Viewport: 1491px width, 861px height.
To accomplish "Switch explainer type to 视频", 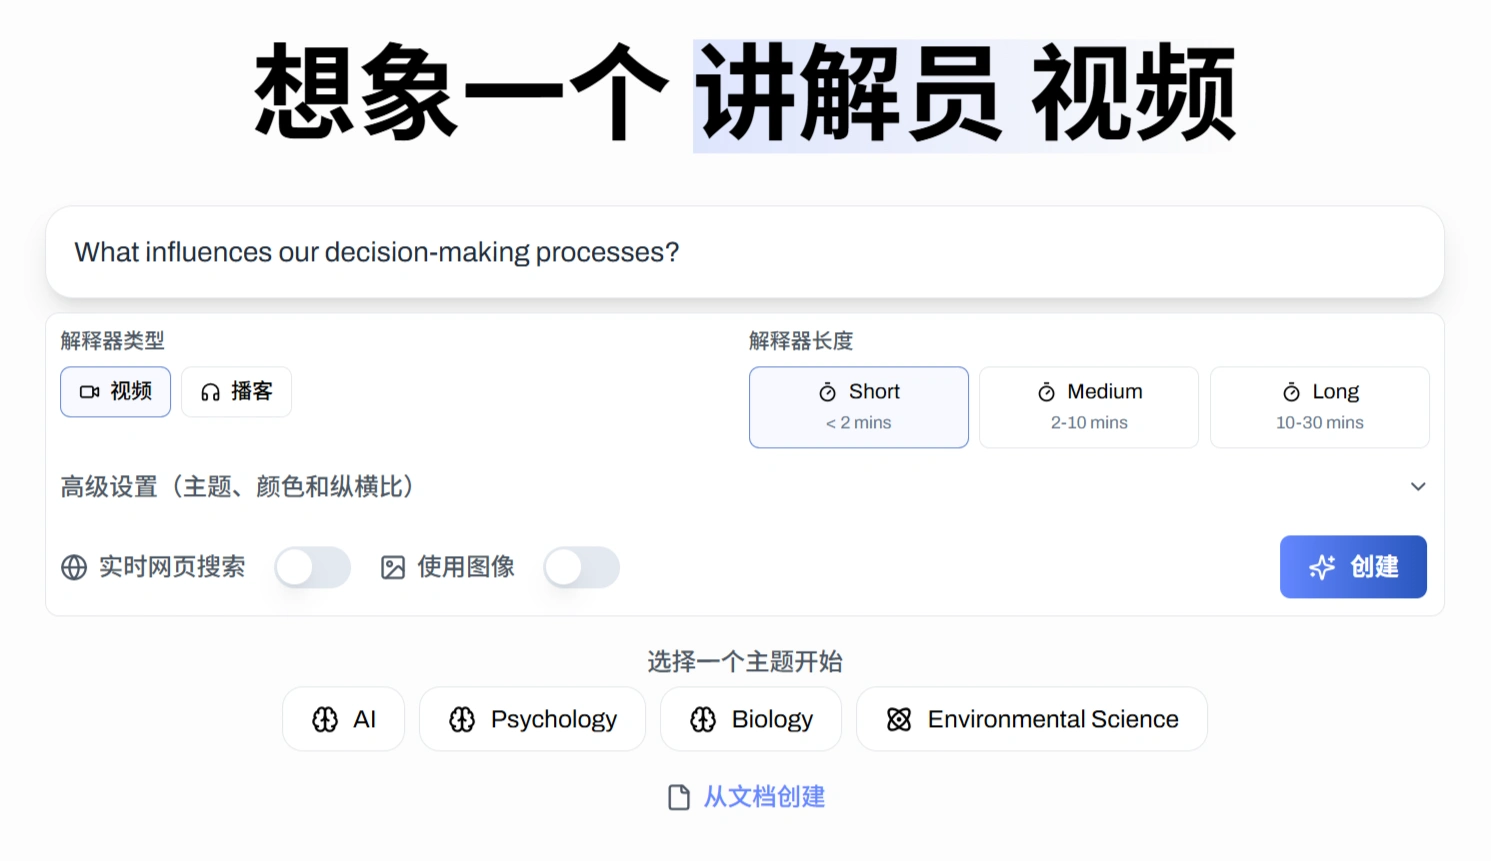I will click(x=116, y=392).
